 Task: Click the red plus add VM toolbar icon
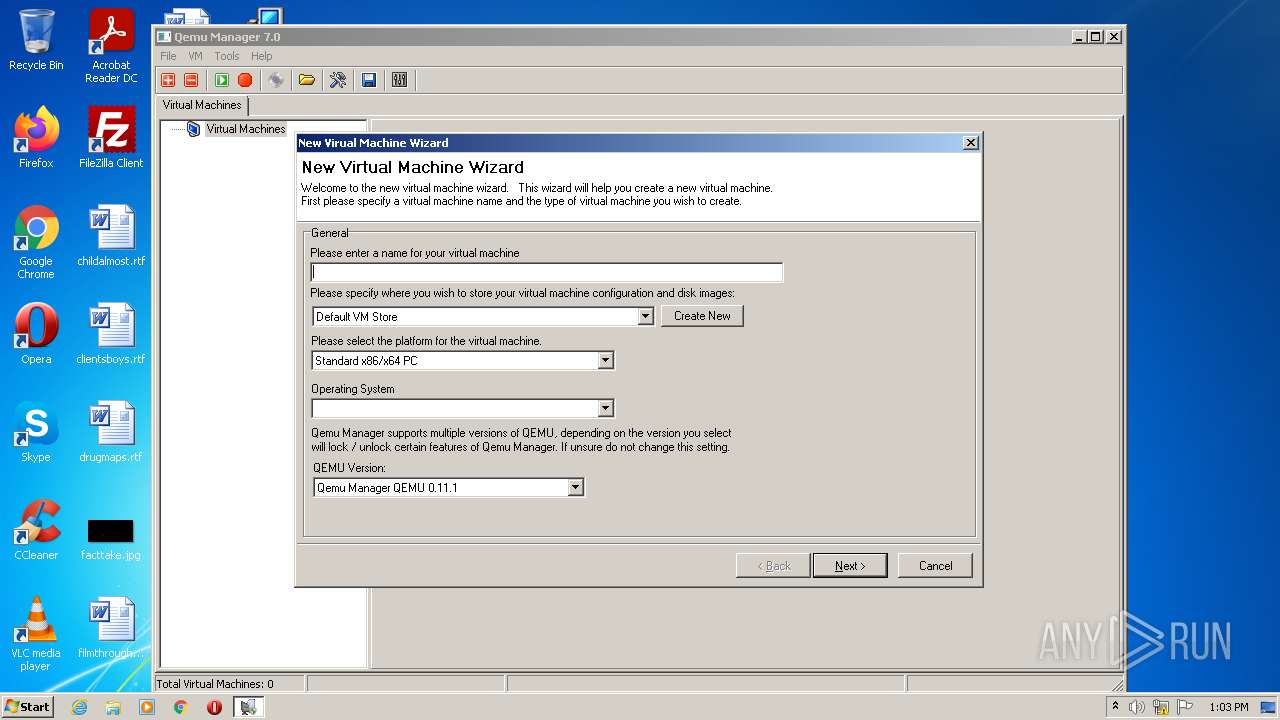(168, 80)
